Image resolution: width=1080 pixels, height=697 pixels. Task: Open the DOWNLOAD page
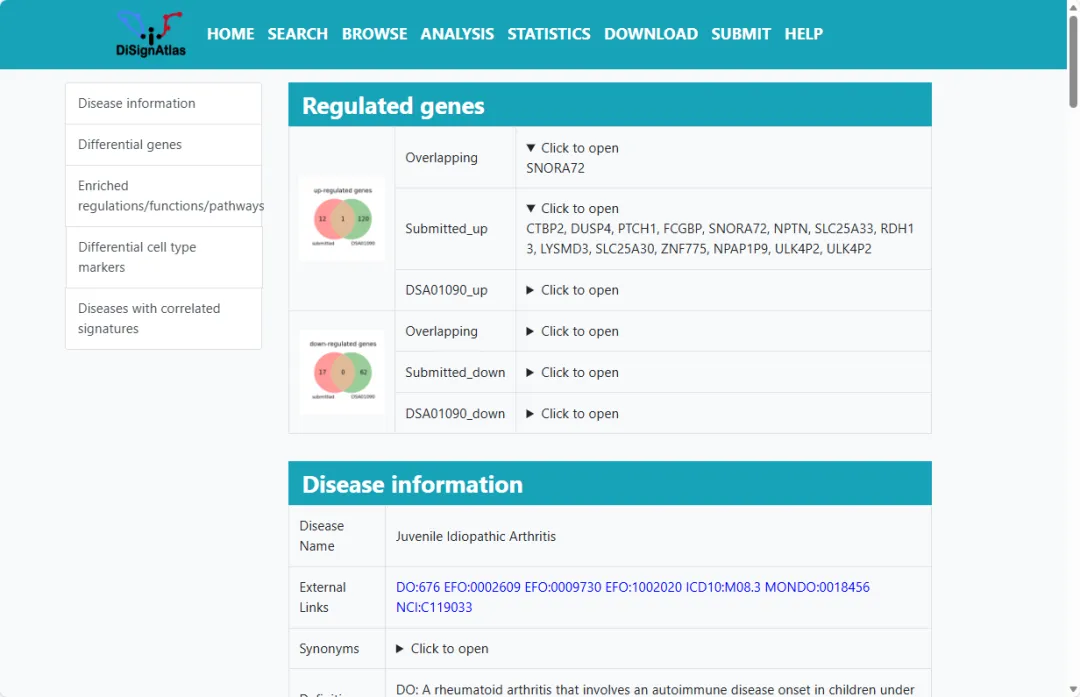(650, 34)
